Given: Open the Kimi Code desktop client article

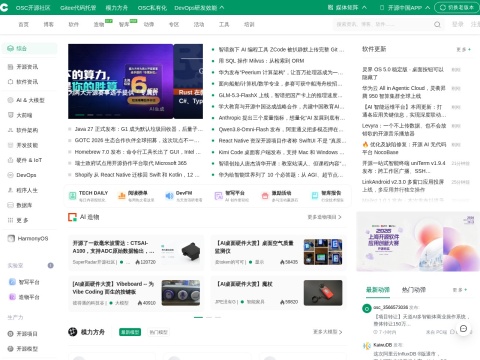Looking at the screenshot, I should (x=281, y=152).
